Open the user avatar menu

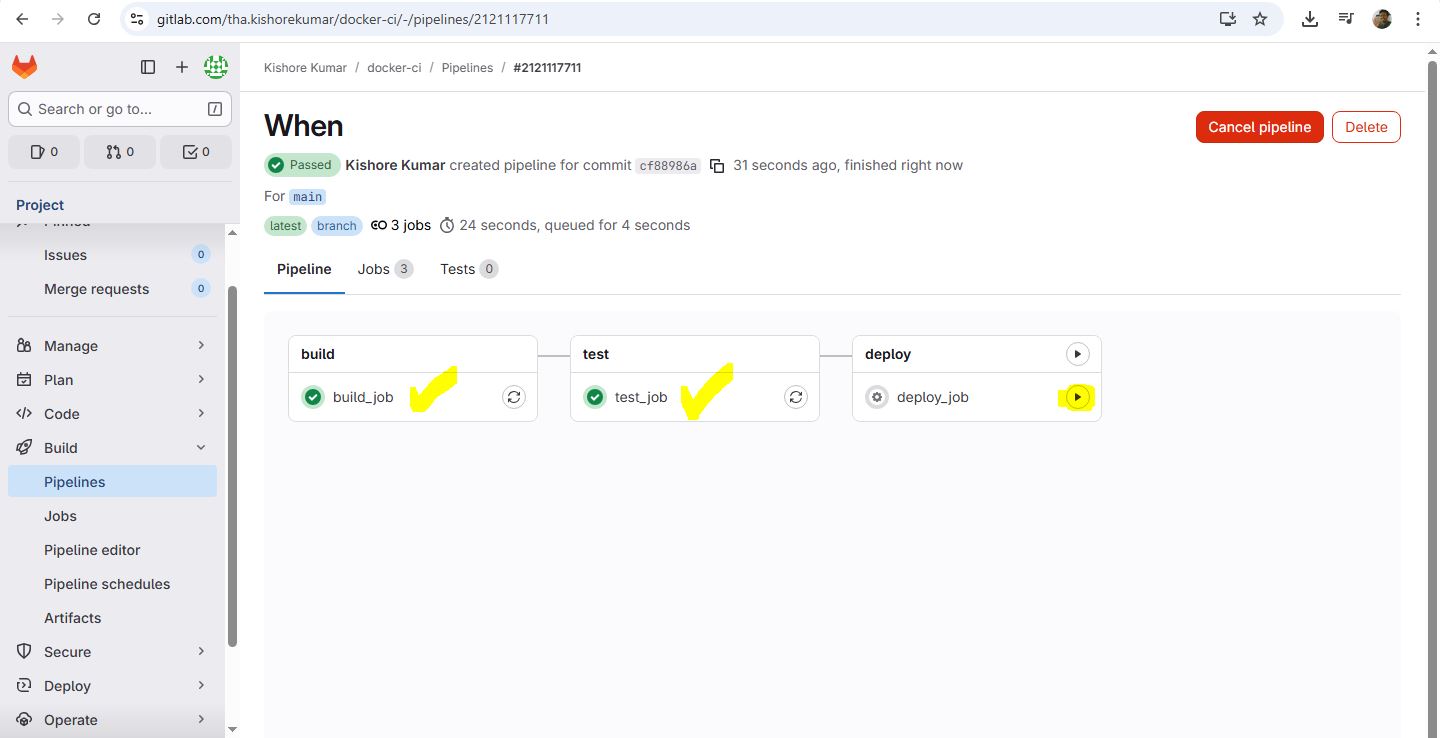pos(216,67)
